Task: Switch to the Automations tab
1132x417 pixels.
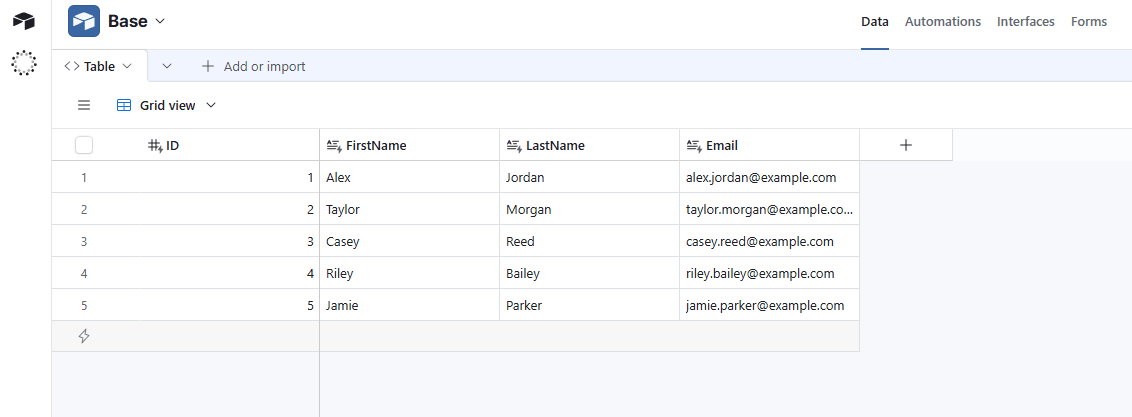Action: [942, 21]
